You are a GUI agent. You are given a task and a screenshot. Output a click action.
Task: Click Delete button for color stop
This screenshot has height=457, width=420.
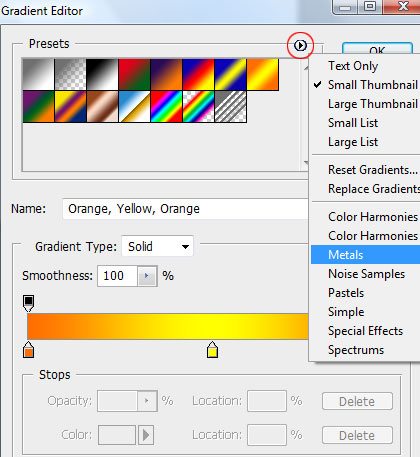click(x=357, y=435)
